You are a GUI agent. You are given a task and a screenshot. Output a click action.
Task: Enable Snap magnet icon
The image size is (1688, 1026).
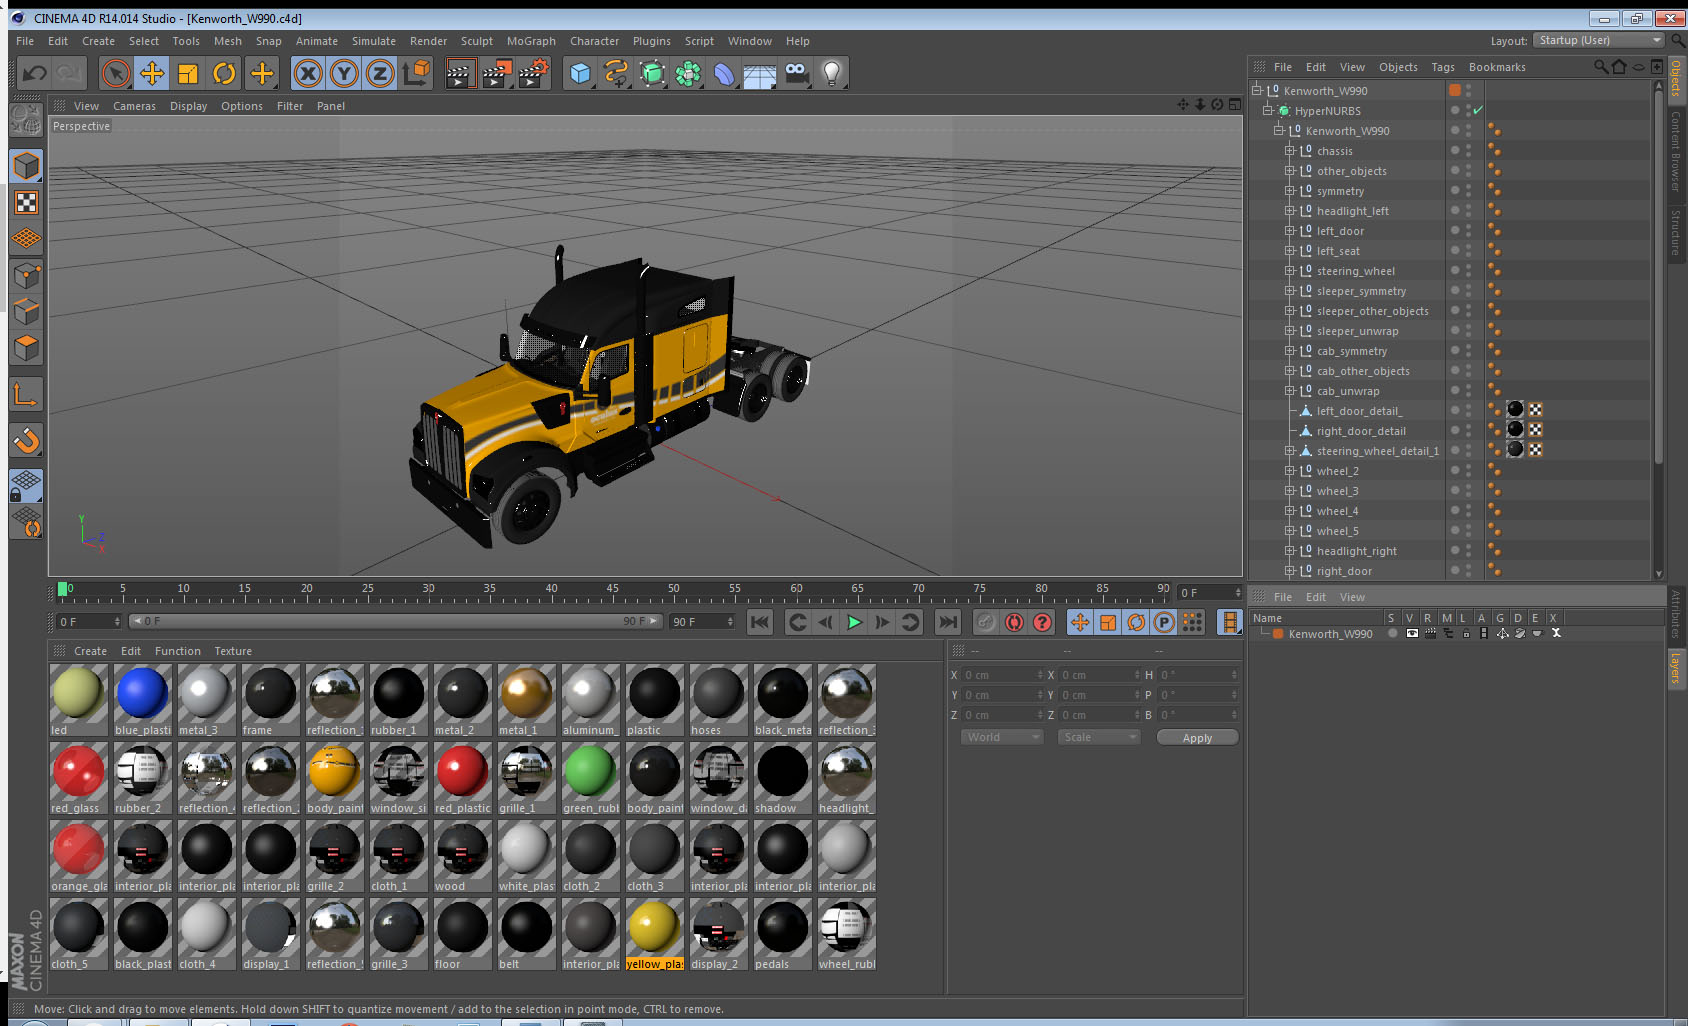[26, 440]
